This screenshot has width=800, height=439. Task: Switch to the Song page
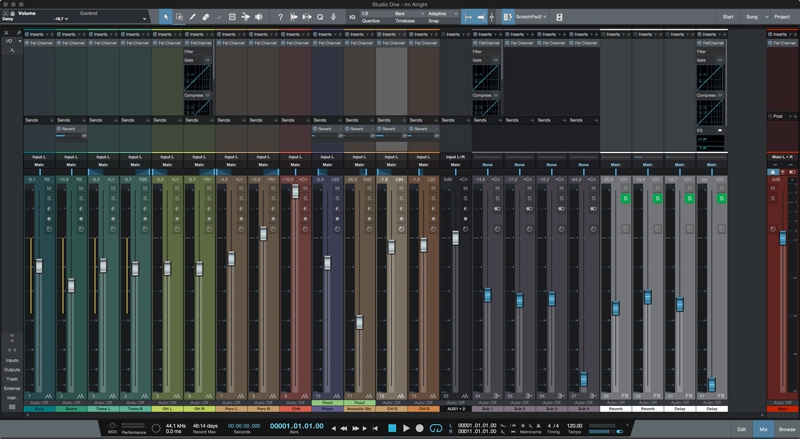coord(754,17)
